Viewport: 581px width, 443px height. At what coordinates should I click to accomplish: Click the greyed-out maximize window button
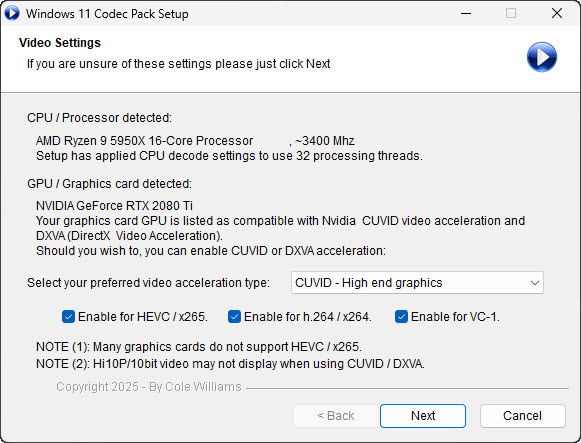[x=511, y=13]
